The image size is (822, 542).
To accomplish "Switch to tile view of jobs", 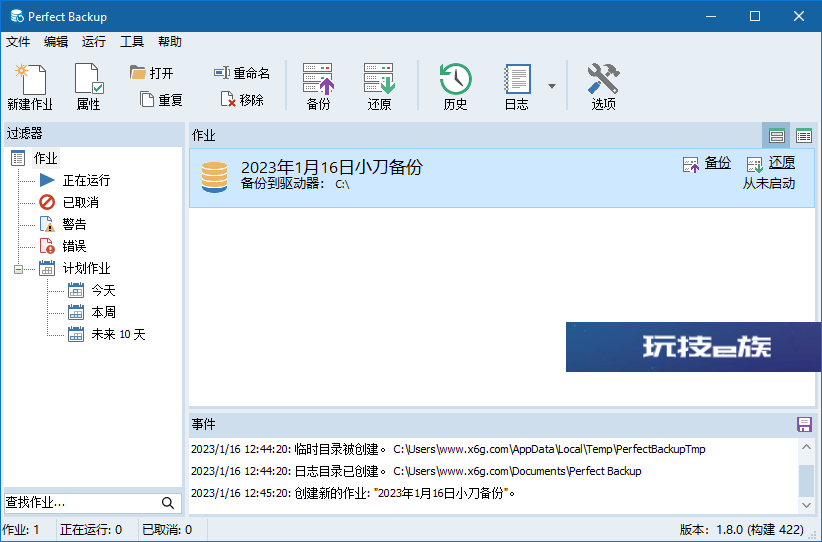I will [x=776, y=136].
